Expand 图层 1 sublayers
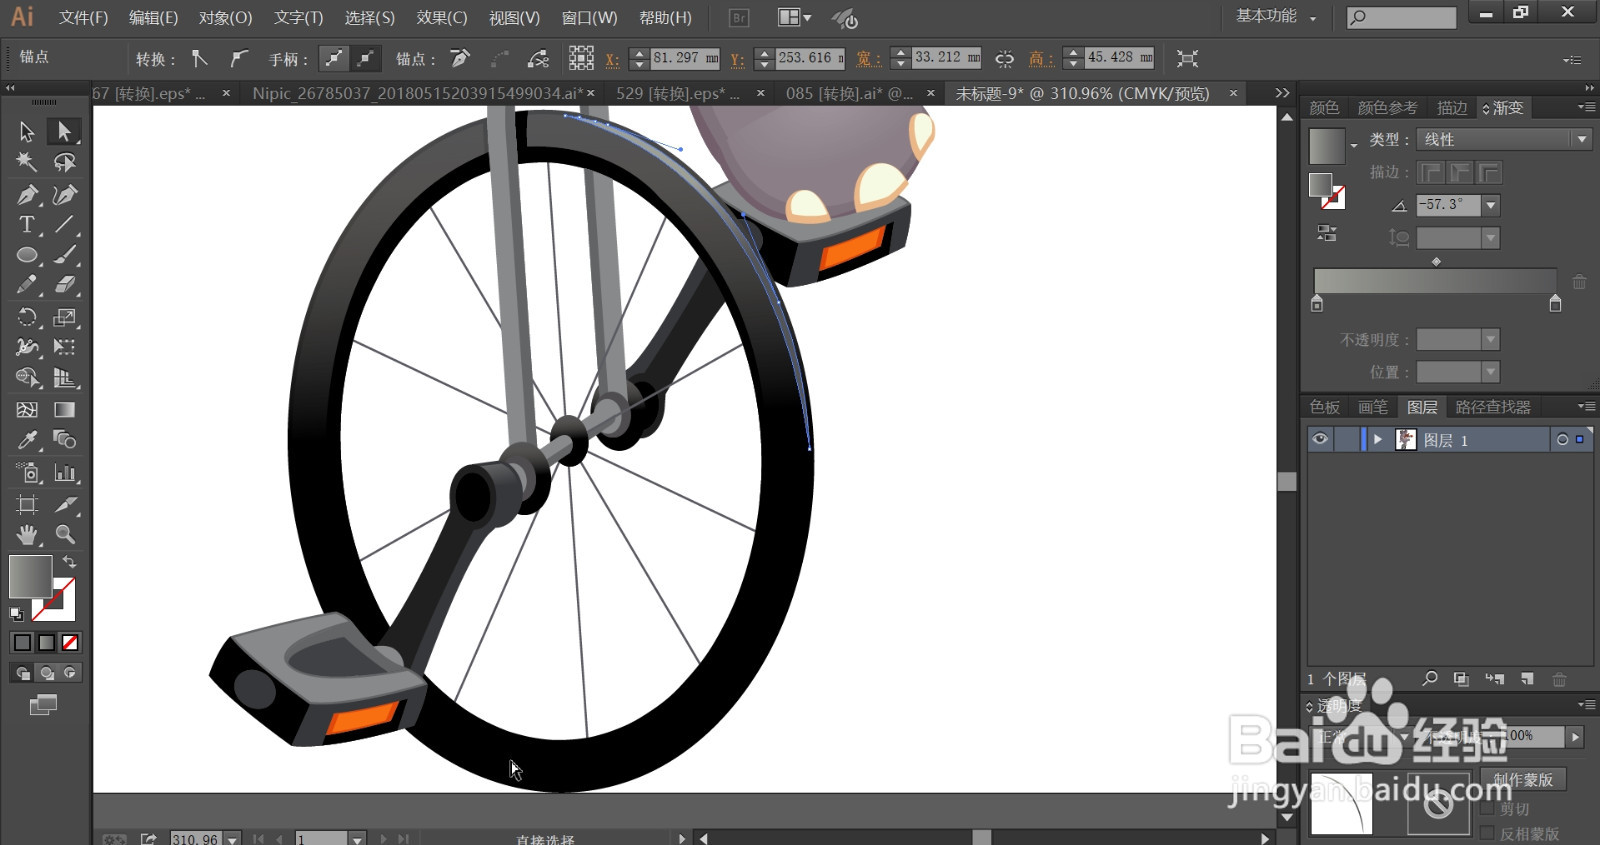The width and height of the screenshot is (1600, 845). coord(1377,439)
